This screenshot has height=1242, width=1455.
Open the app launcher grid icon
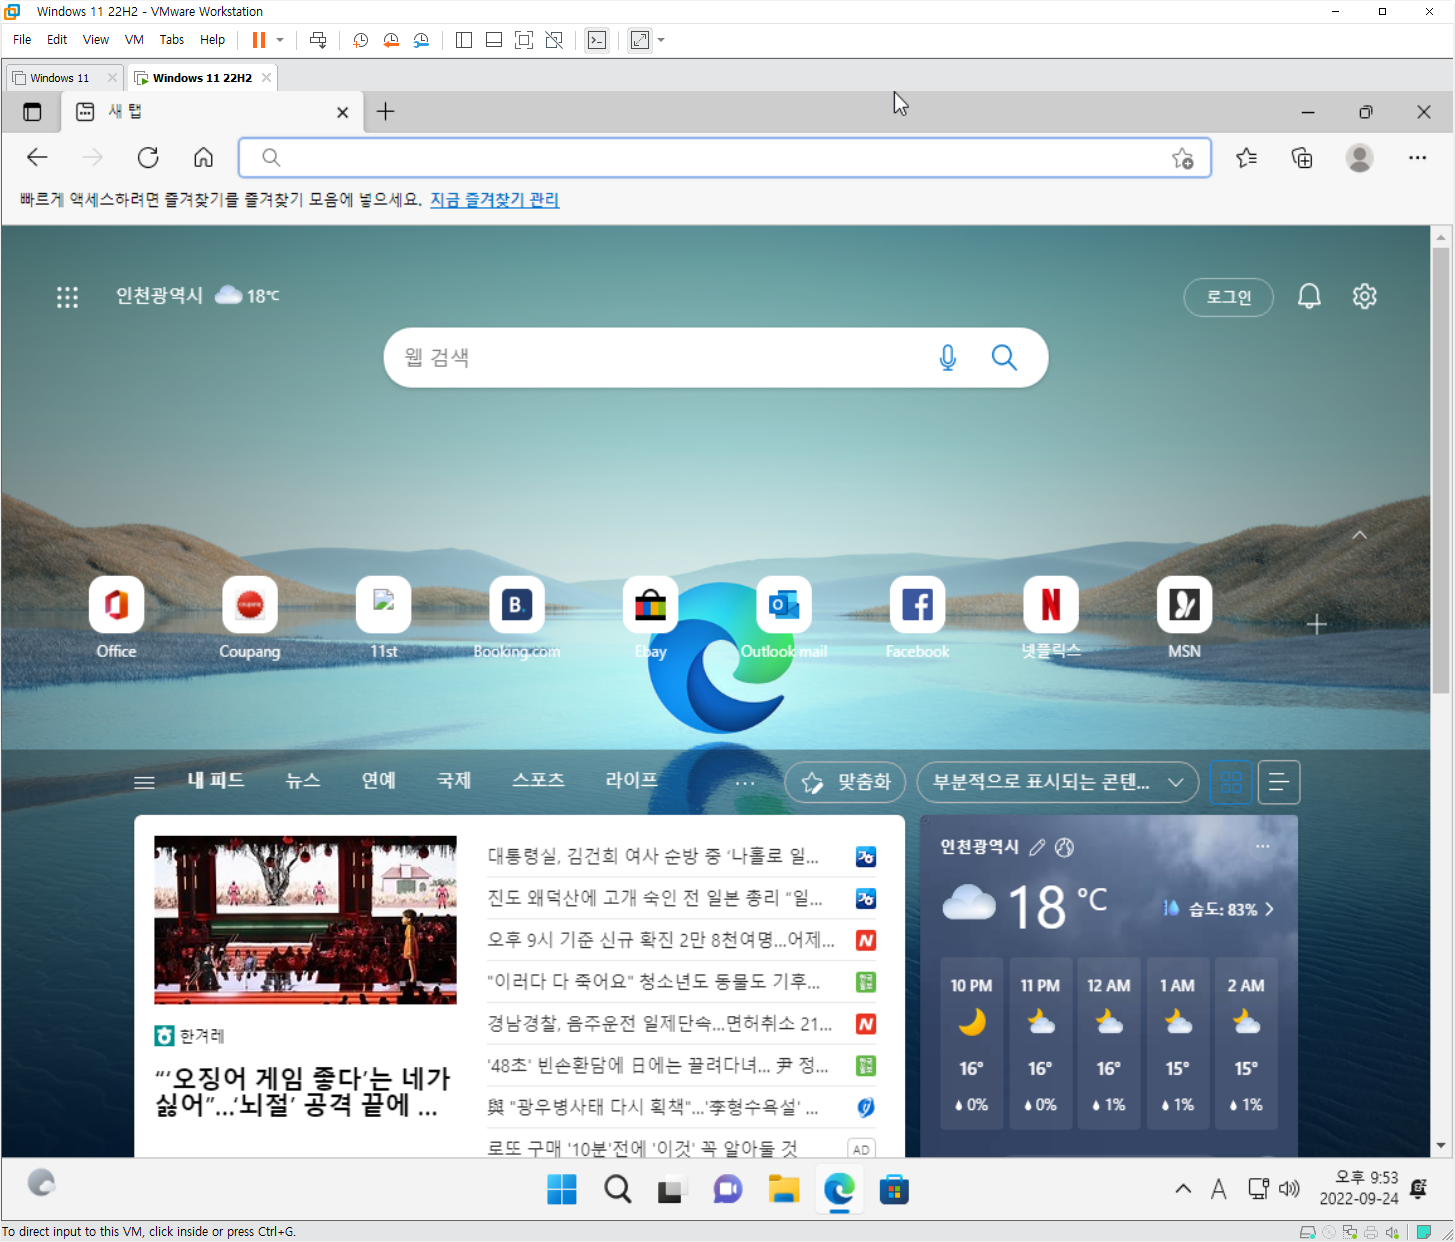(67, 297)
